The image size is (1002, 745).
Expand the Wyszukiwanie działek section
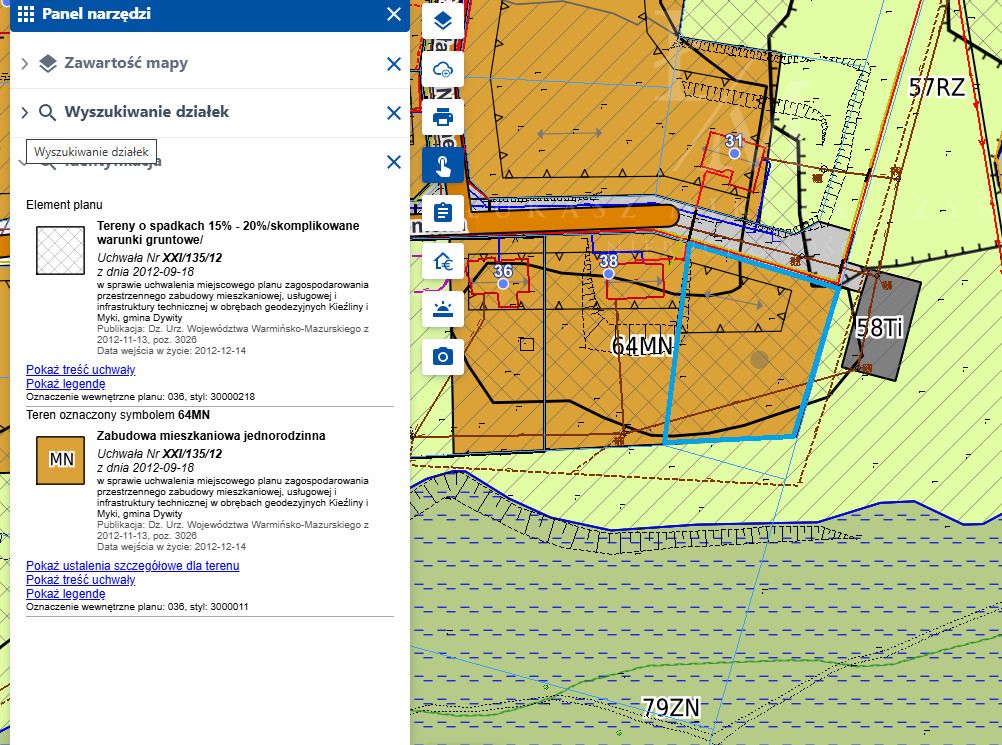point(25,112)
